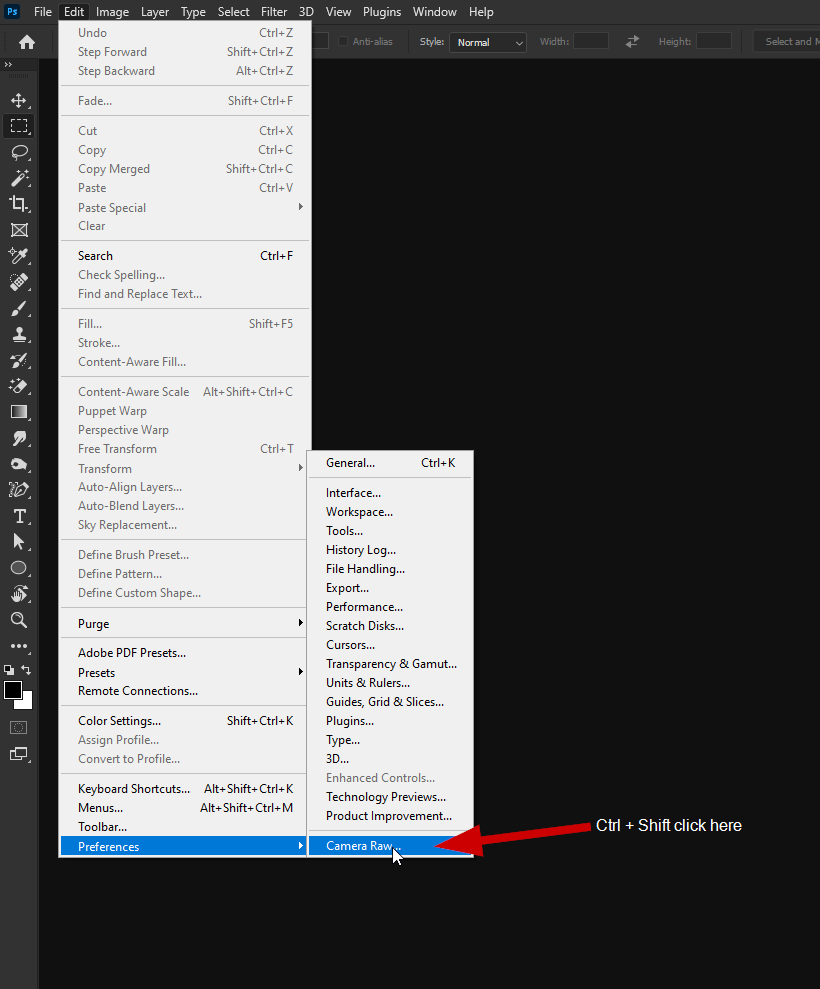Select the Clone Stamp tool
The width and height of the screenshot is (820, 989).
pyautogui.click(x=19, y=334)
